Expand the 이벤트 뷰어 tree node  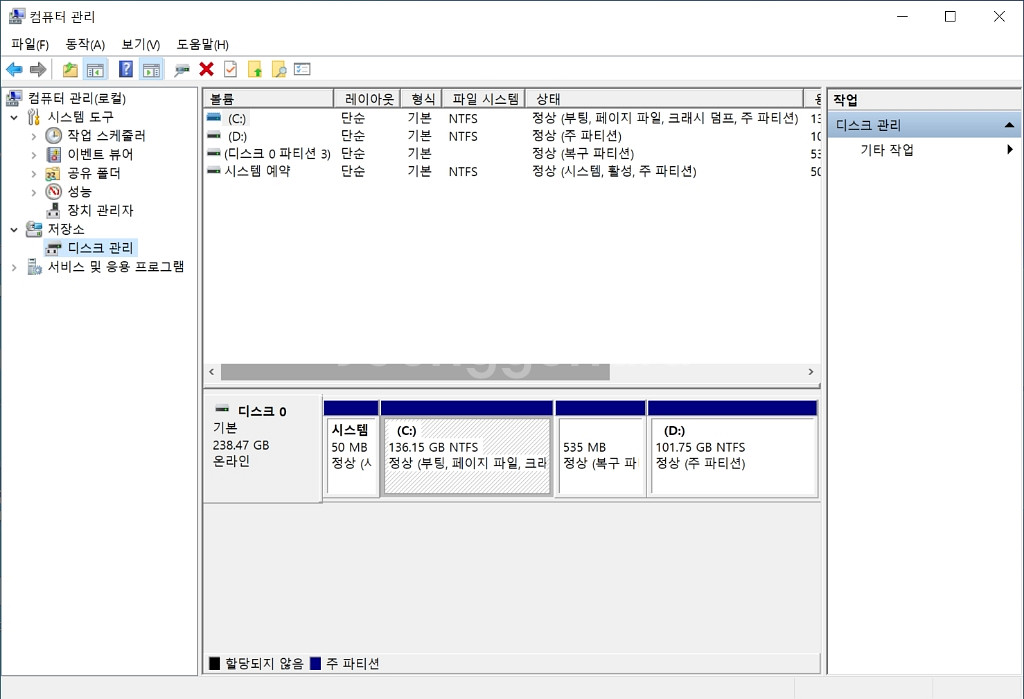pyautogui.click(x=34, y=155)
